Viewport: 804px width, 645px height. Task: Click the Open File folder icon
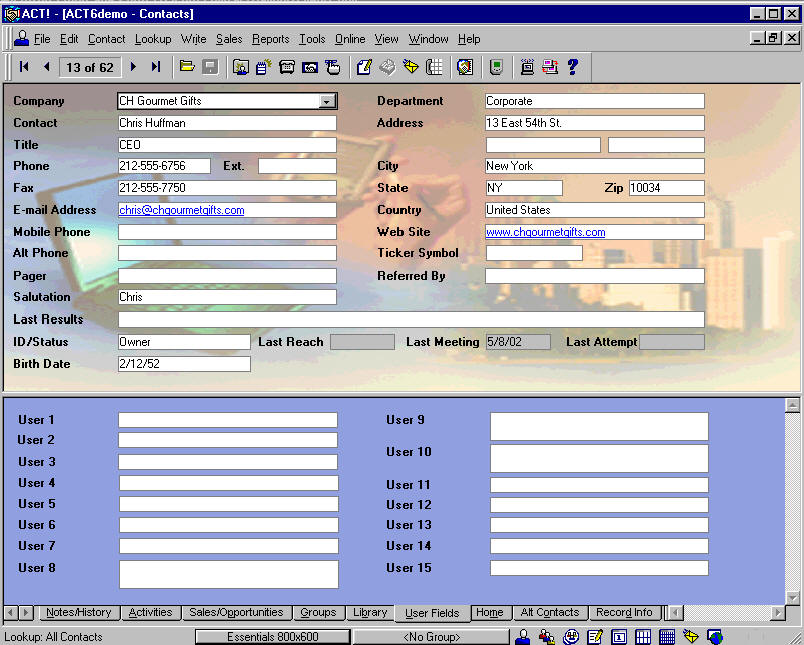187,66
